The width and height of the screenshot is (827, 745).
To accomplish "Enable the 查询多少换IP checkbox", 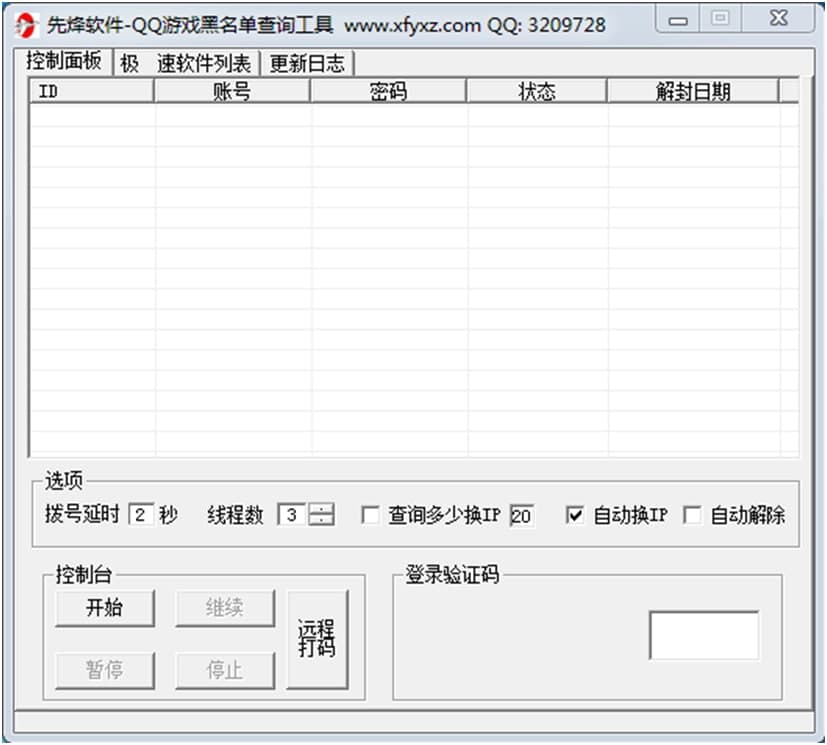I will tap(370, 515).
